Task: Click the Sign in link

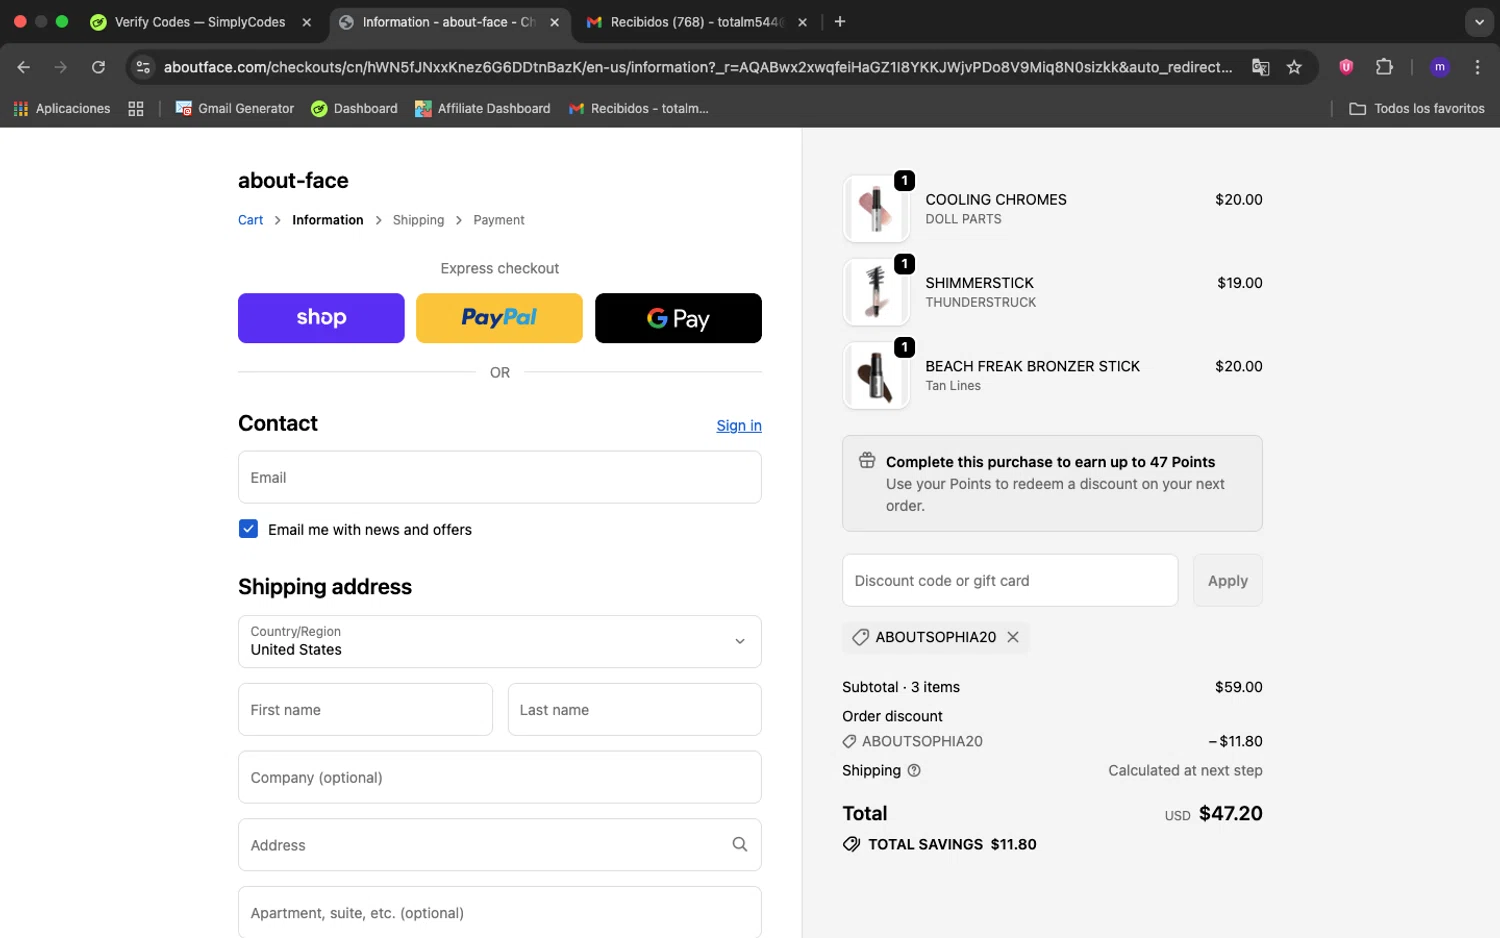Action: [x=739, y=425]
